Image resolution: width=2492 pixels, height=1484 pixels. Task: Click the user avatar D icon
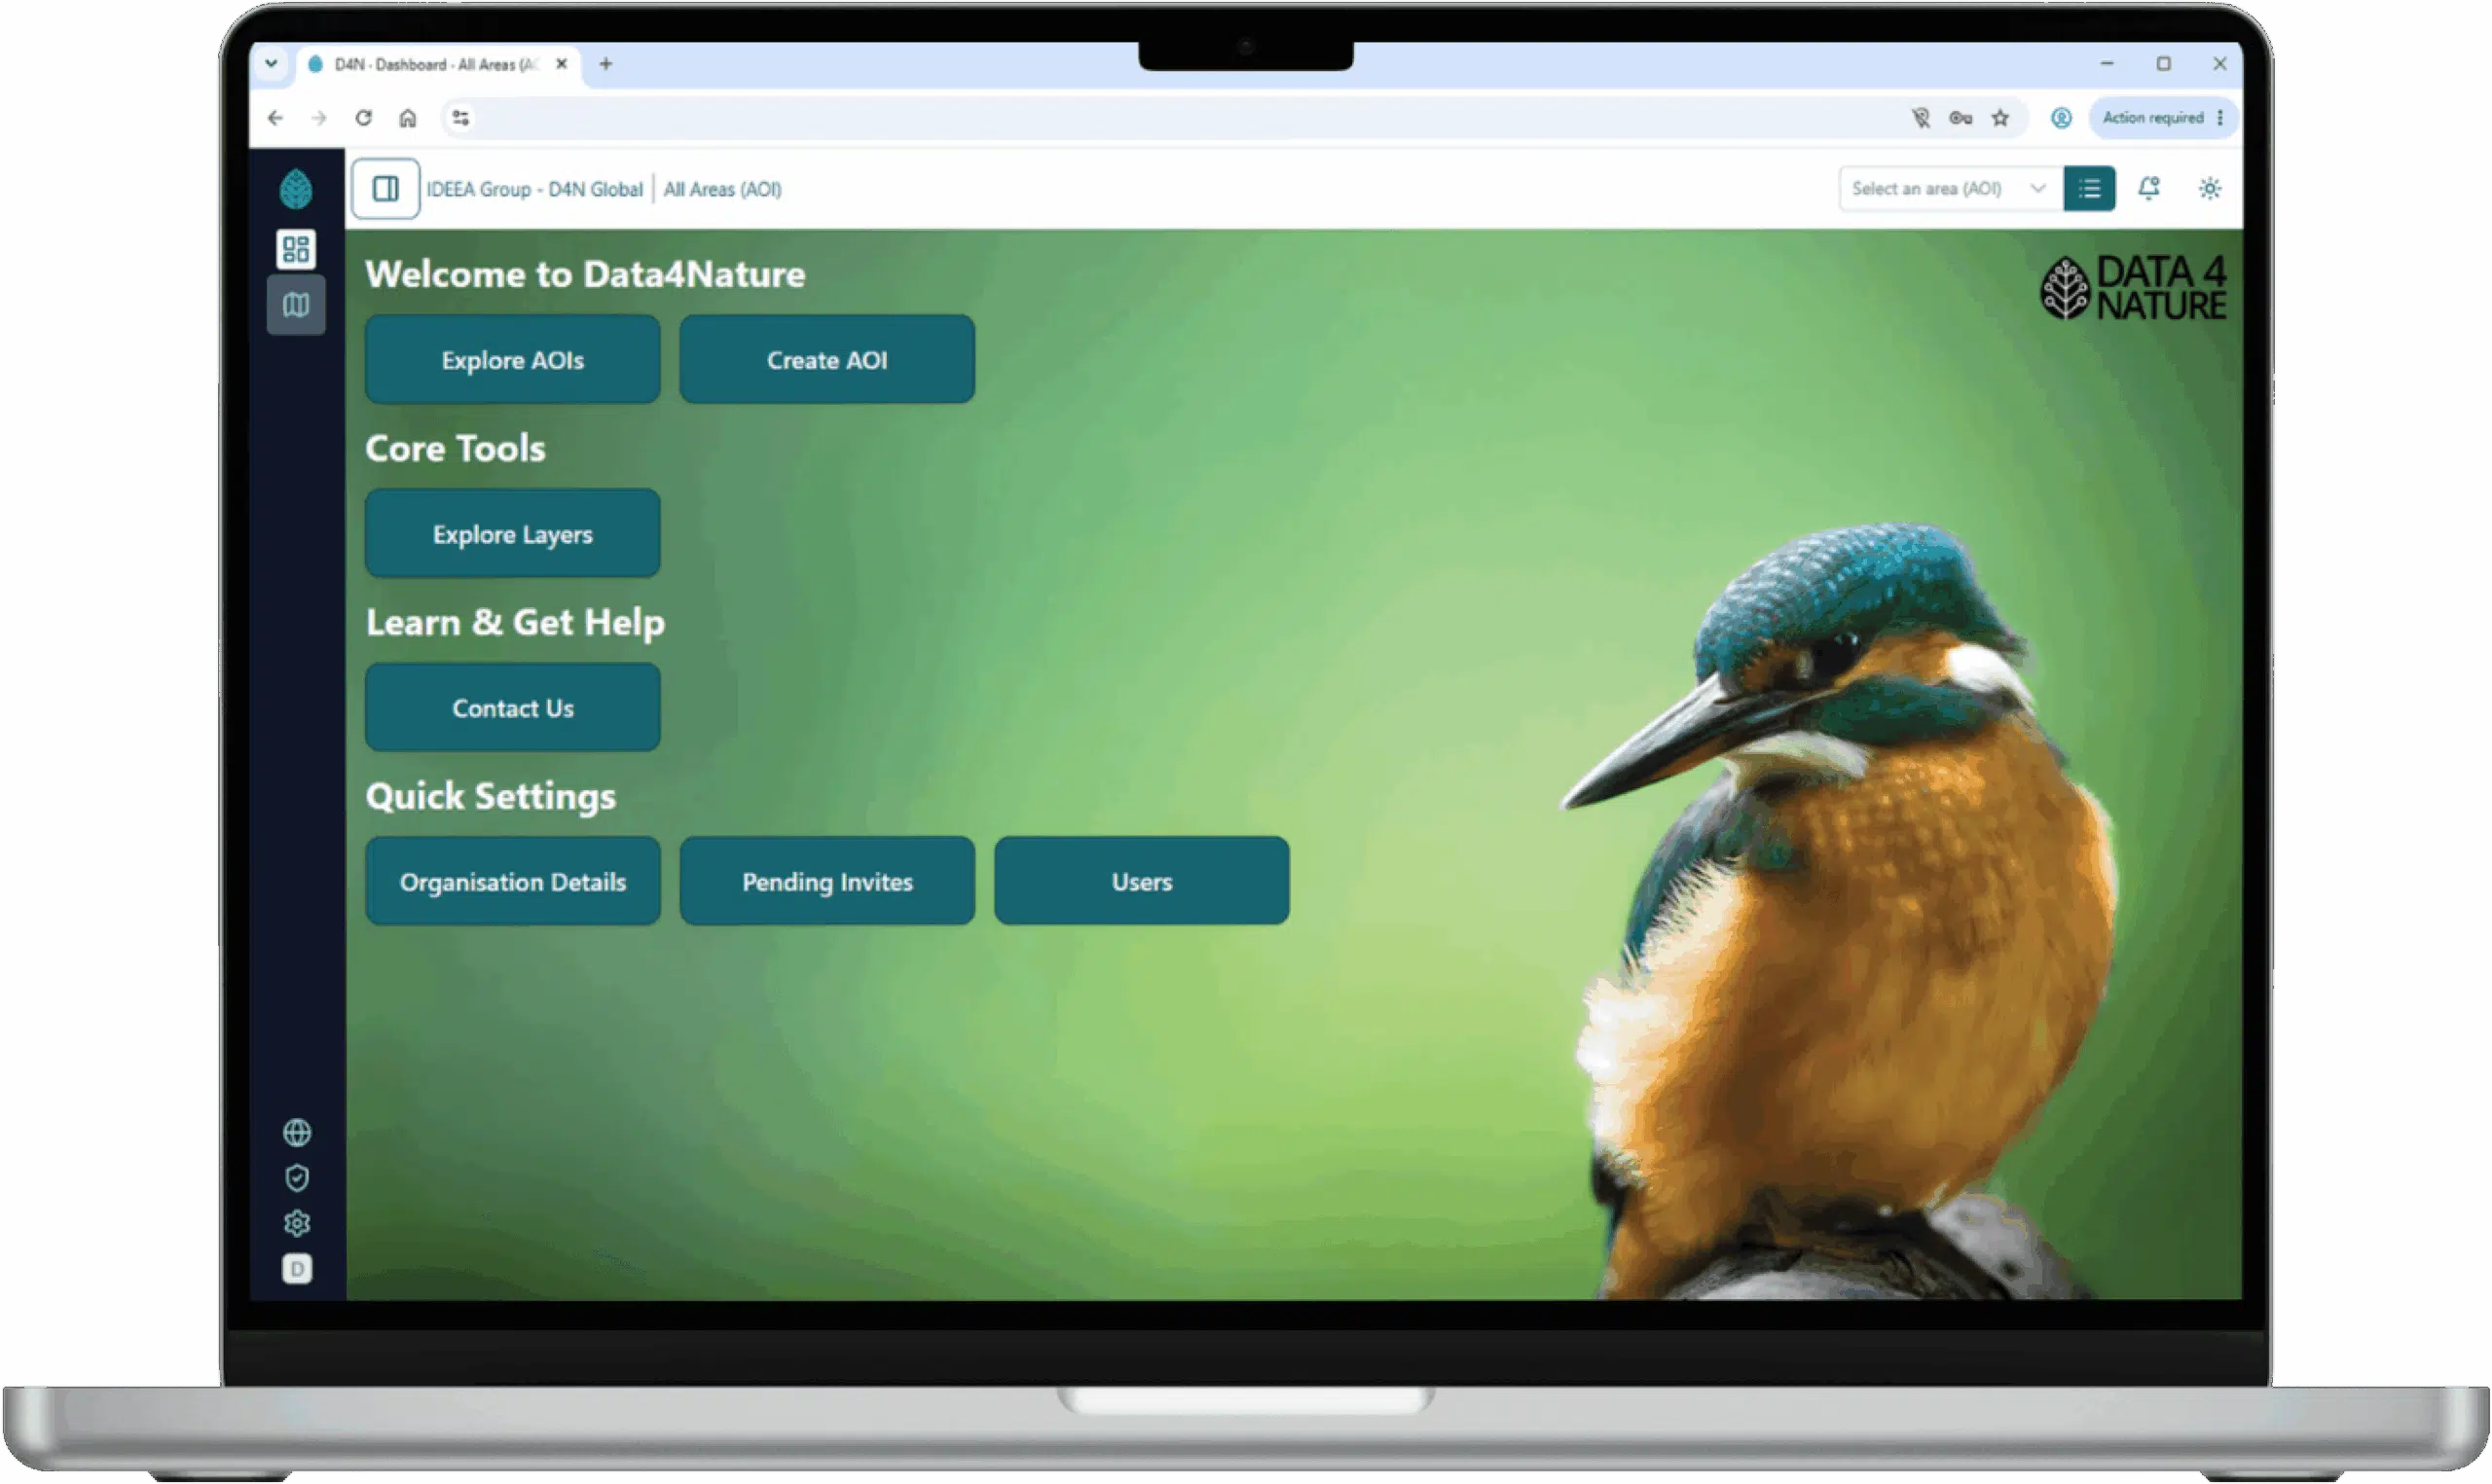point(297,1270)
